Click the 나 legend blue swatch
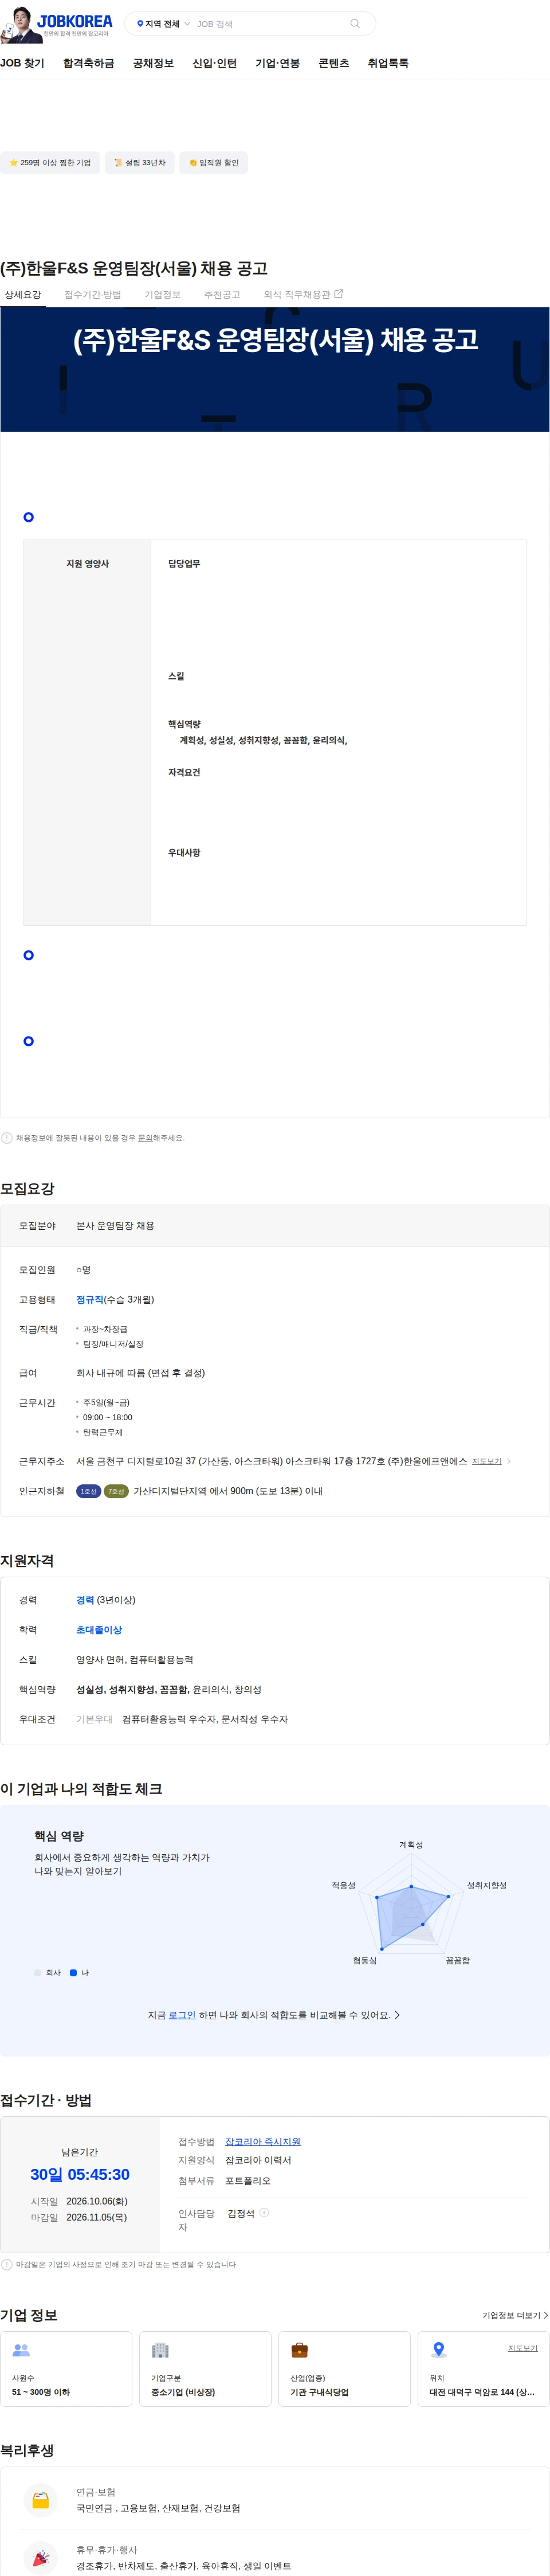Viewport: 550px width, 2576px height. [x=73, y=1973]
